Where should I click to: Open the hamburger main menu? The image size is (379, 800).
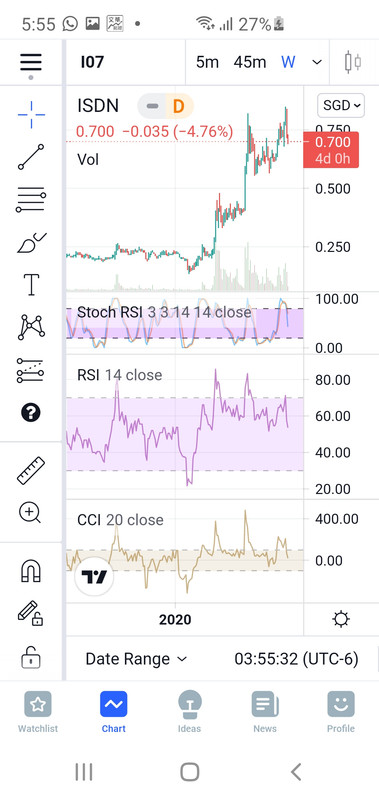pyautogui.click(x=31, y=62)
